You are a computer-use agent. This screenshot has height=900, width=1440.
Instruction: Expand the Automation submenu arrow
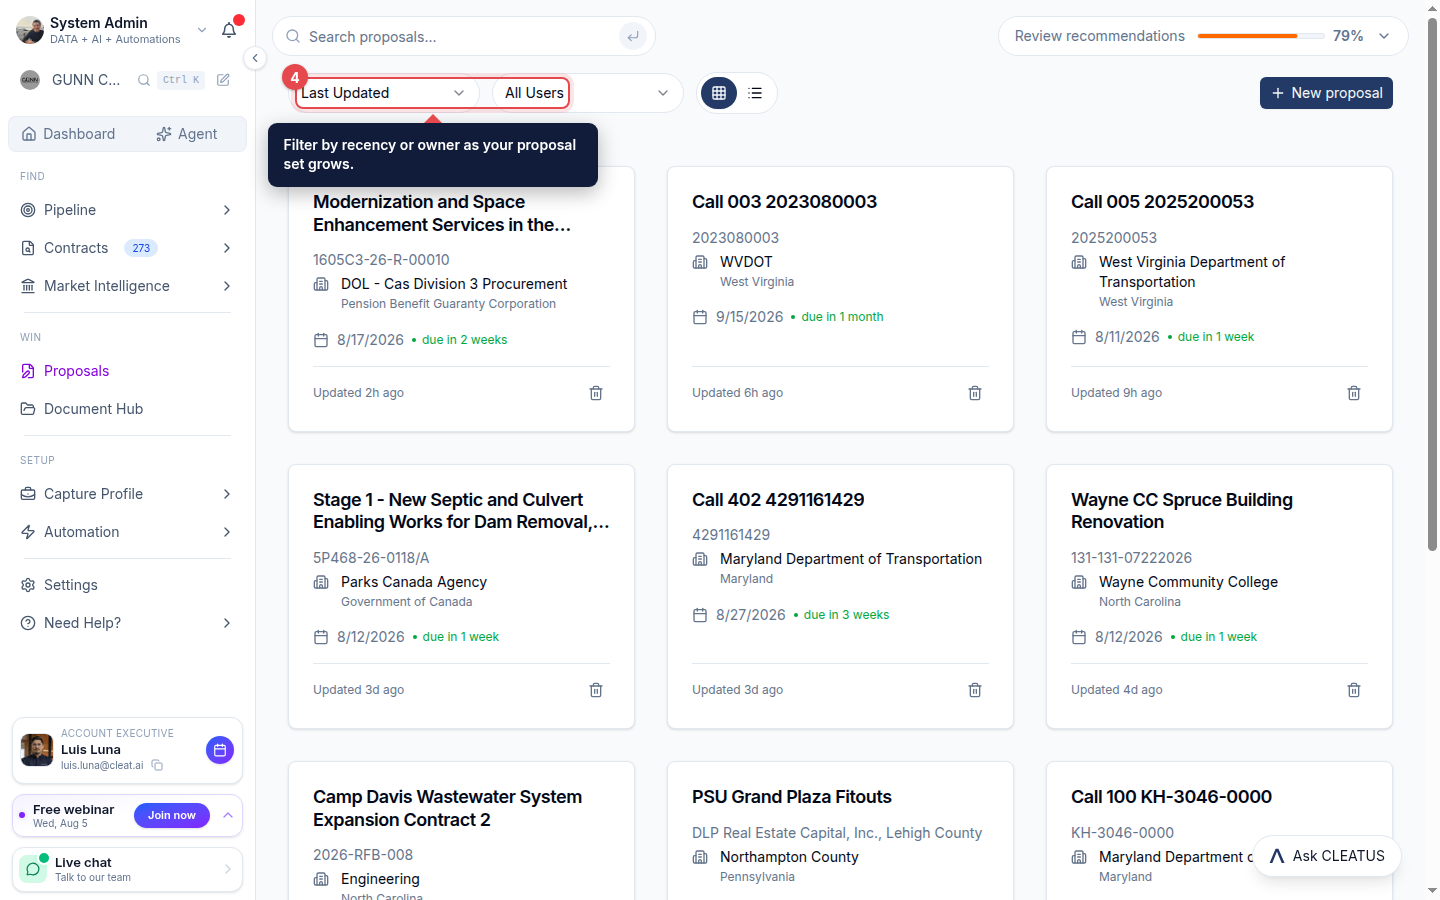227,532
